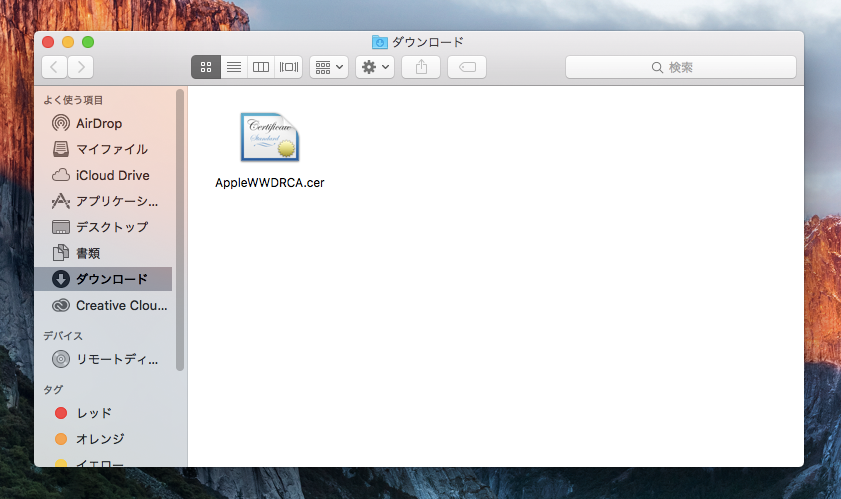Open the gear action menu
The width and height of the screenshot is (841, 499).
(x=375, y=67)
